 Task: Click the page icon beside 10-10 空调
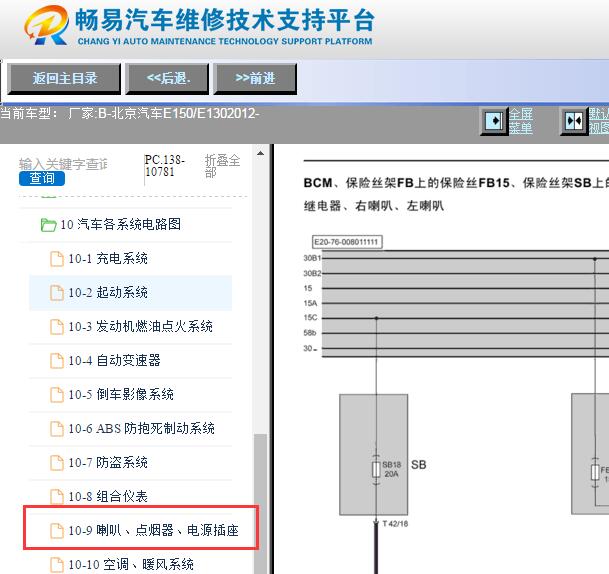57,565
